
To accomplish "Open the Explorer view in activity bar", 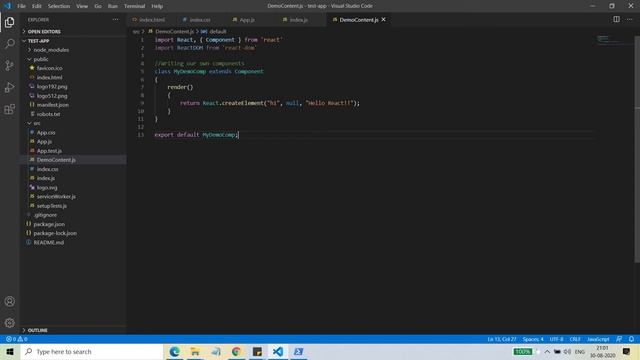I will pos(9,22).
